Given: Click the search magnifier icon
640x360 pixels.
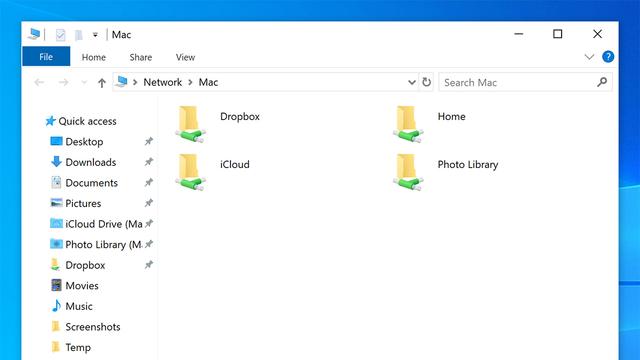Looking at the screenshot, I should point(602,82).
